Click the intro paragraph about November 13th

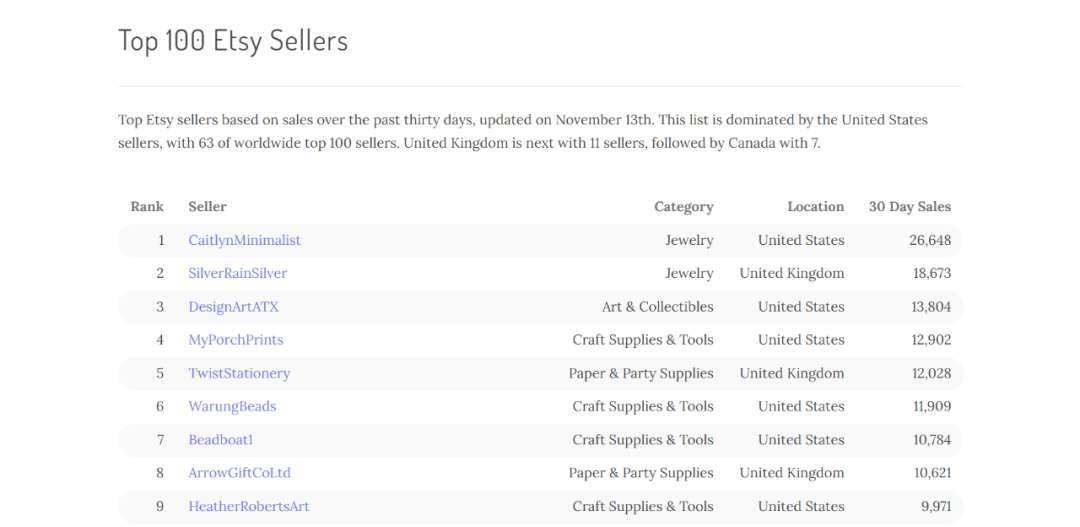click(x=523, y=132)
